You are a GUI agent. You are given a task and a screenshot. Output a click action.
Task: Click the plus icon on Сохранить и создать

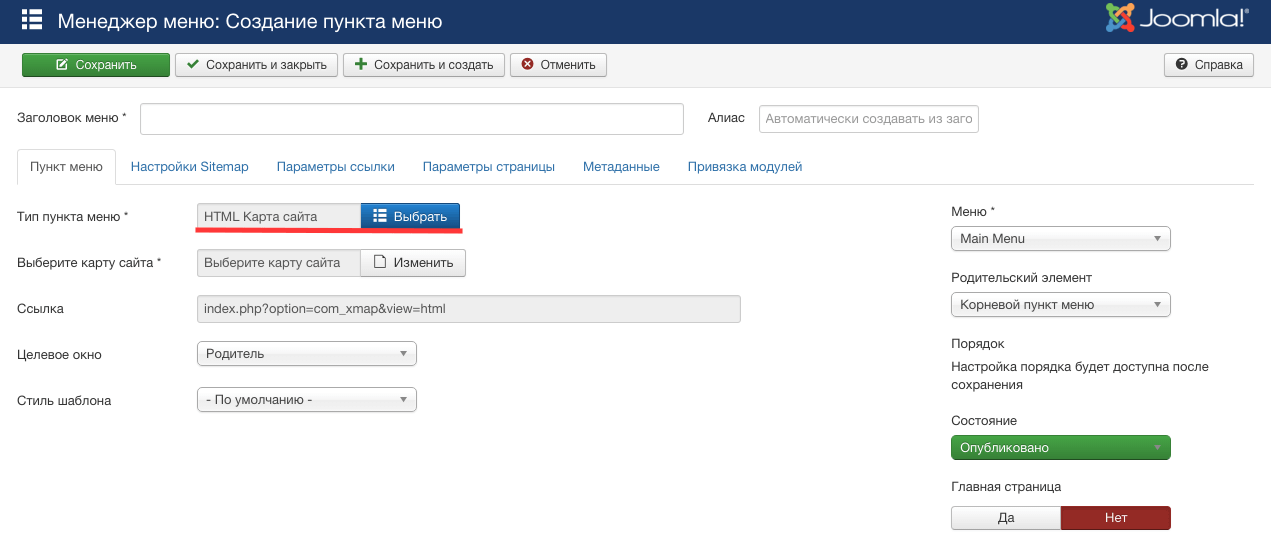pos(362,65)
